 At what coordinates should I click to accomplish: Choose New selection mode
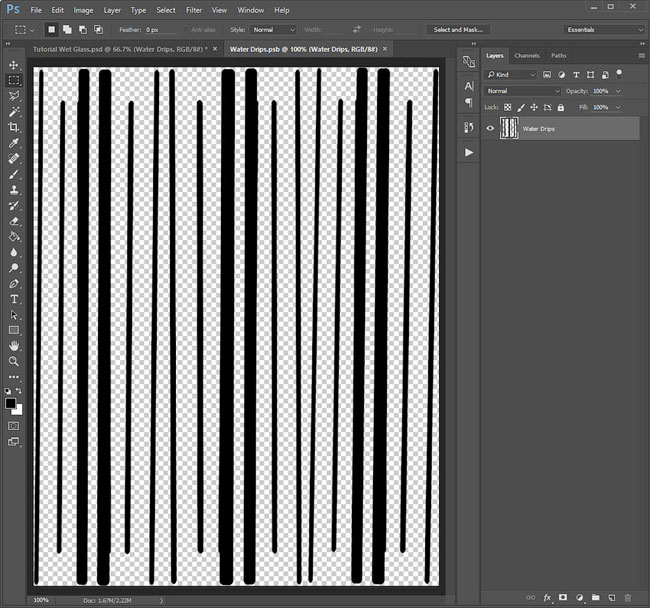(x=51, y=29)
